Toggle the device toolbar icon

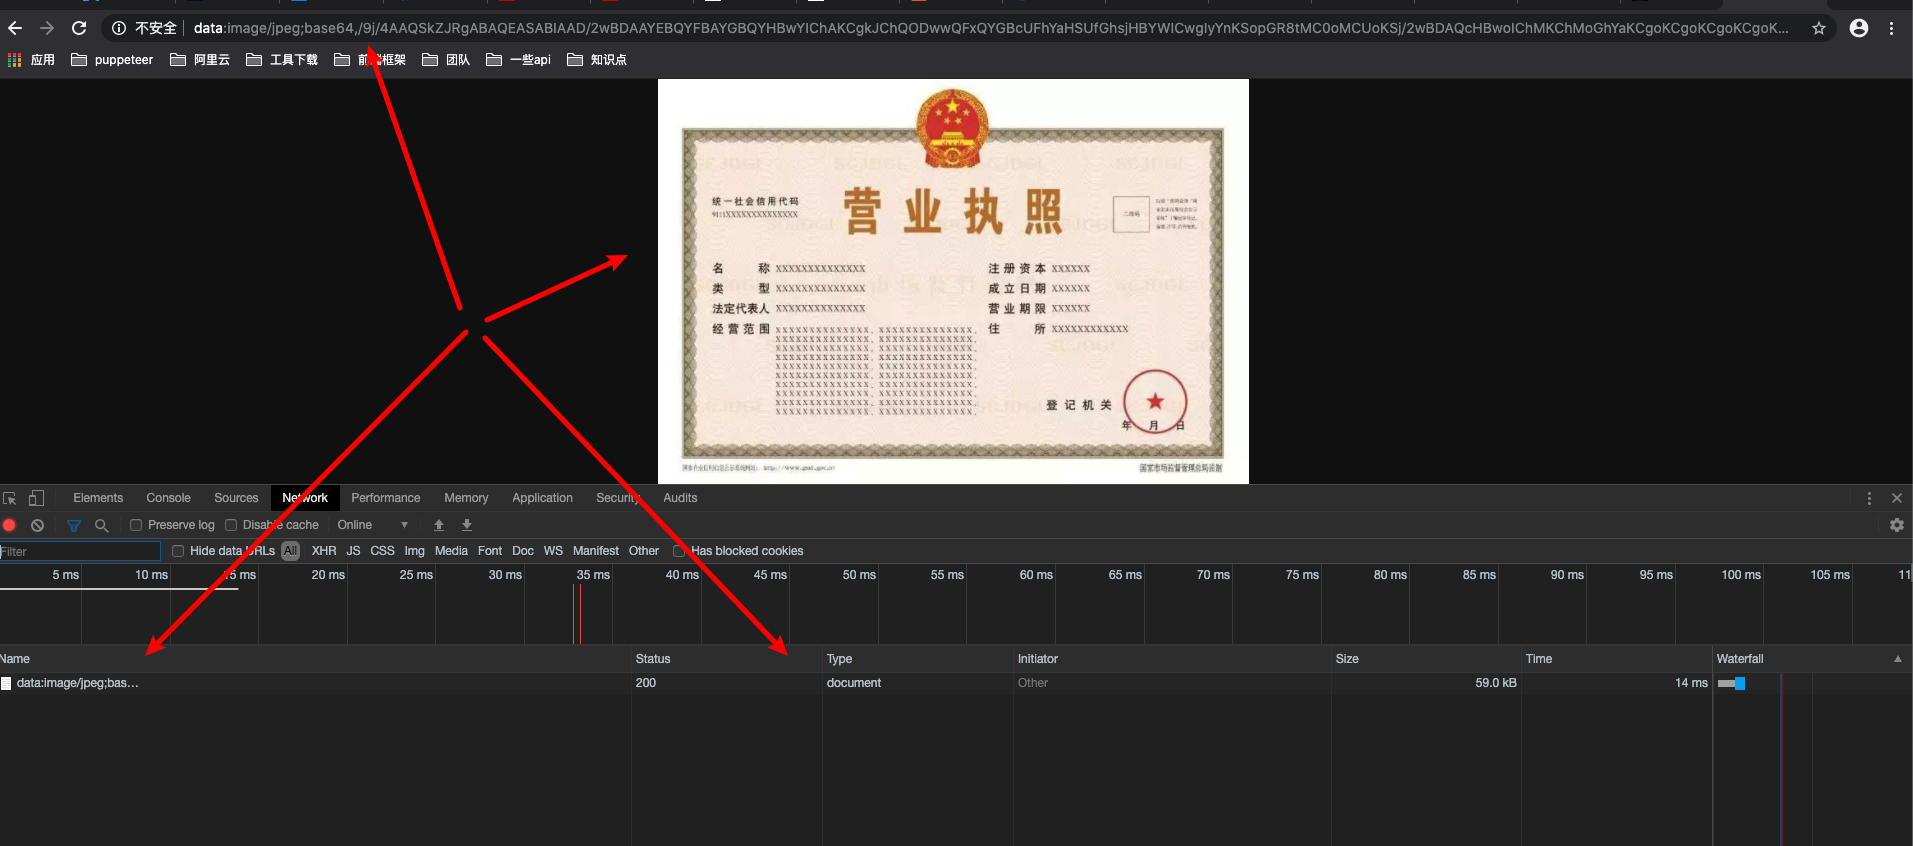click(x=36, y=498)
